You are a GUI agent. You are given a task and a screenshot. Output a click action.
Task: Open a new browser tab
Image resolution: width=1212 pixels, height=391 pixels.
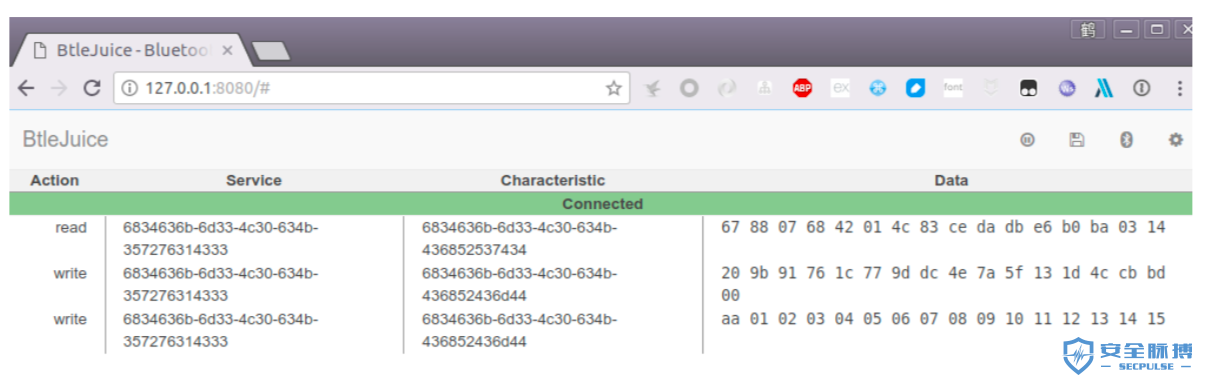[x=270, y=50]
